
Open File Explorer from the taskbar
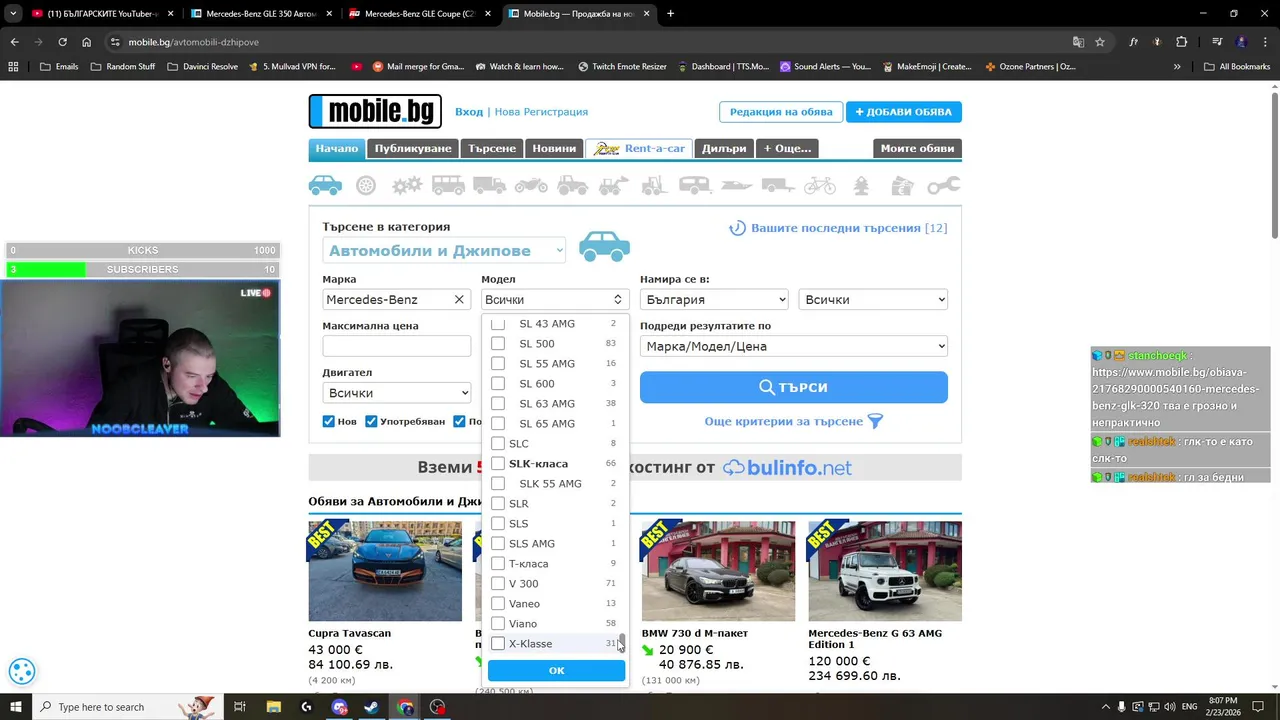pyautogui.click(x=274, y=707)
